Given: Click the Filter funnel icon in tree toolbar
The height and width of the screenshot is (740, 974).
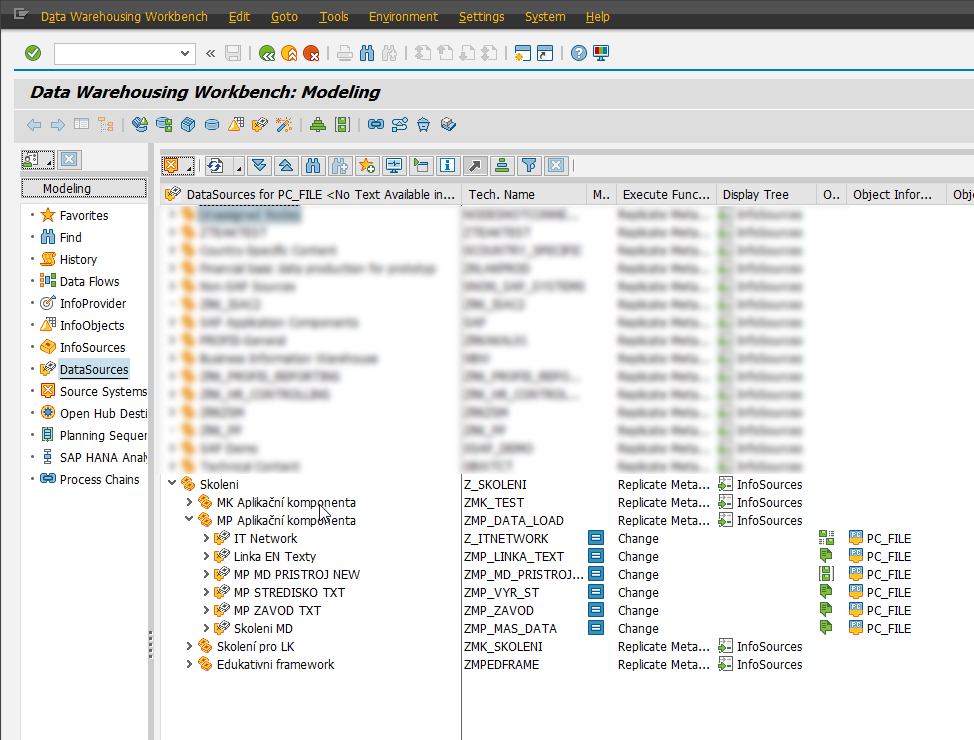Looking at the screenshot, I should [529, 165].
